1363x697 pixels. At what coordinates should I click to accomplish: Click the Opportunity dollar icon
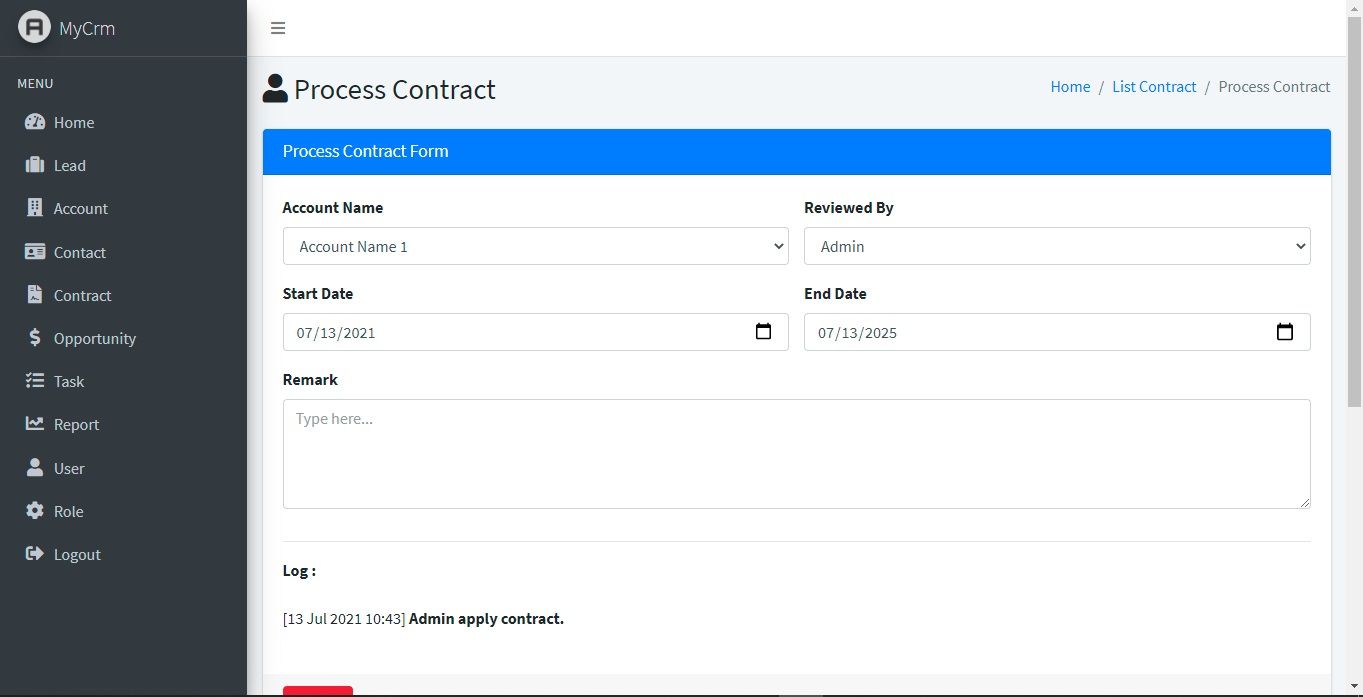click(35, 338)
